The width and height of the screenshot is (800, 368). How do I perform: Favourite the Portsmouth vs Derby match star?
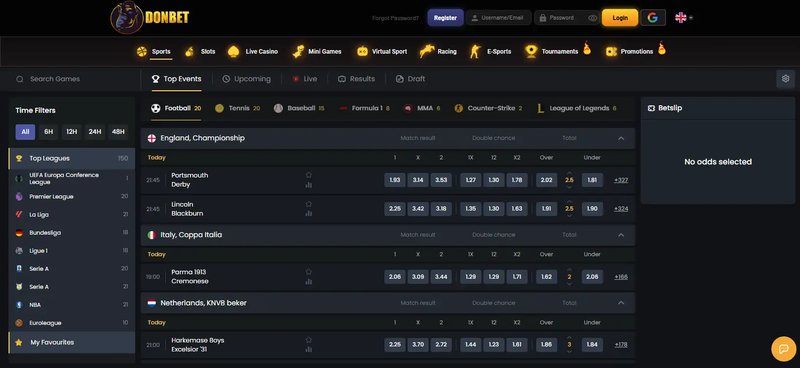(309, 175)
